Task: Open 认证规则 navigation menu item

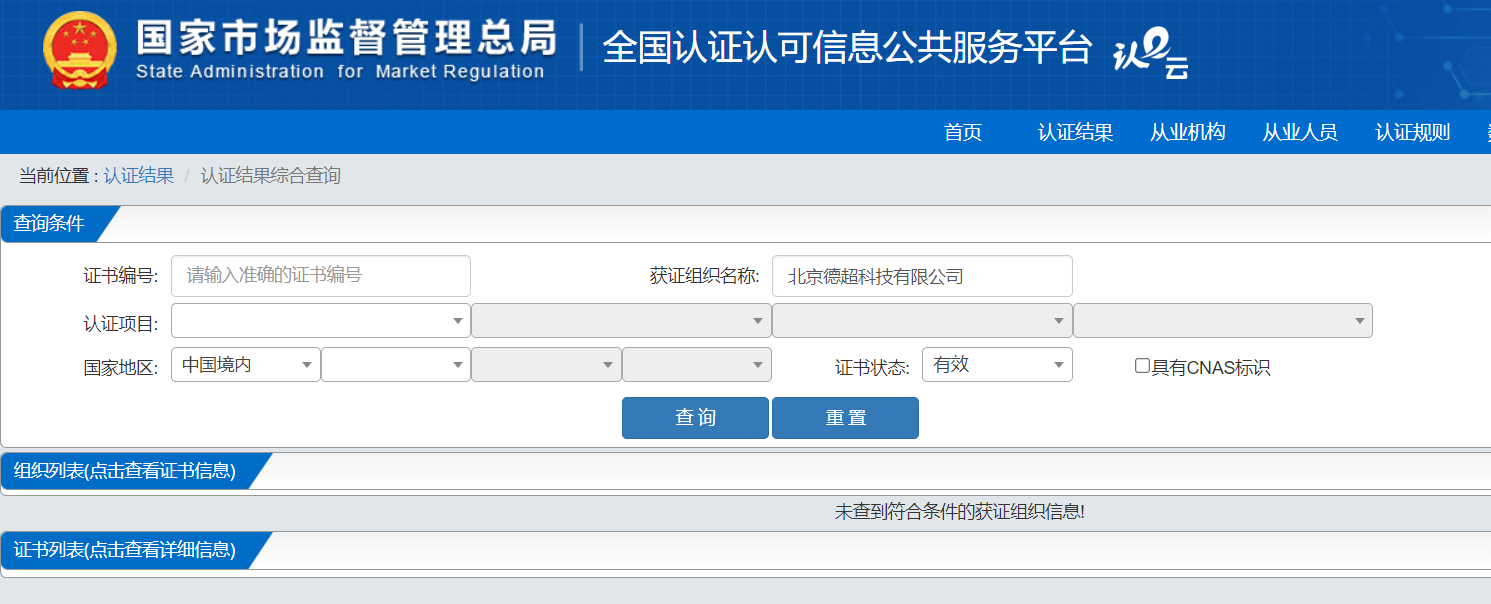Action: point(1412,132)
